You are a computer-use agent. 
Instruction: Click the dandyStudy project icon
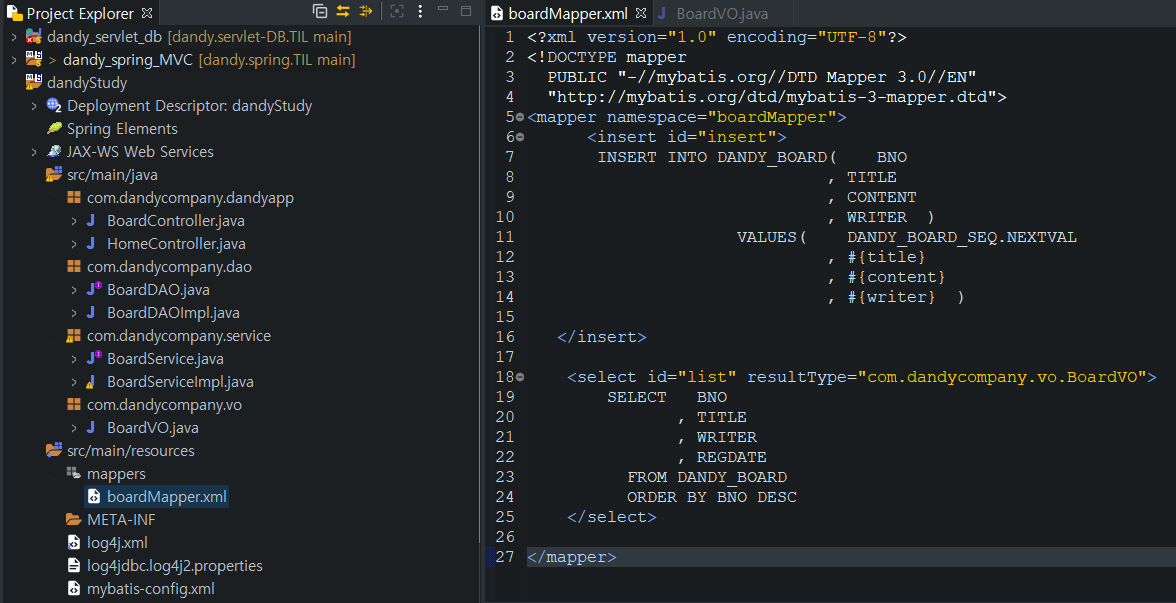pos(34,82)
